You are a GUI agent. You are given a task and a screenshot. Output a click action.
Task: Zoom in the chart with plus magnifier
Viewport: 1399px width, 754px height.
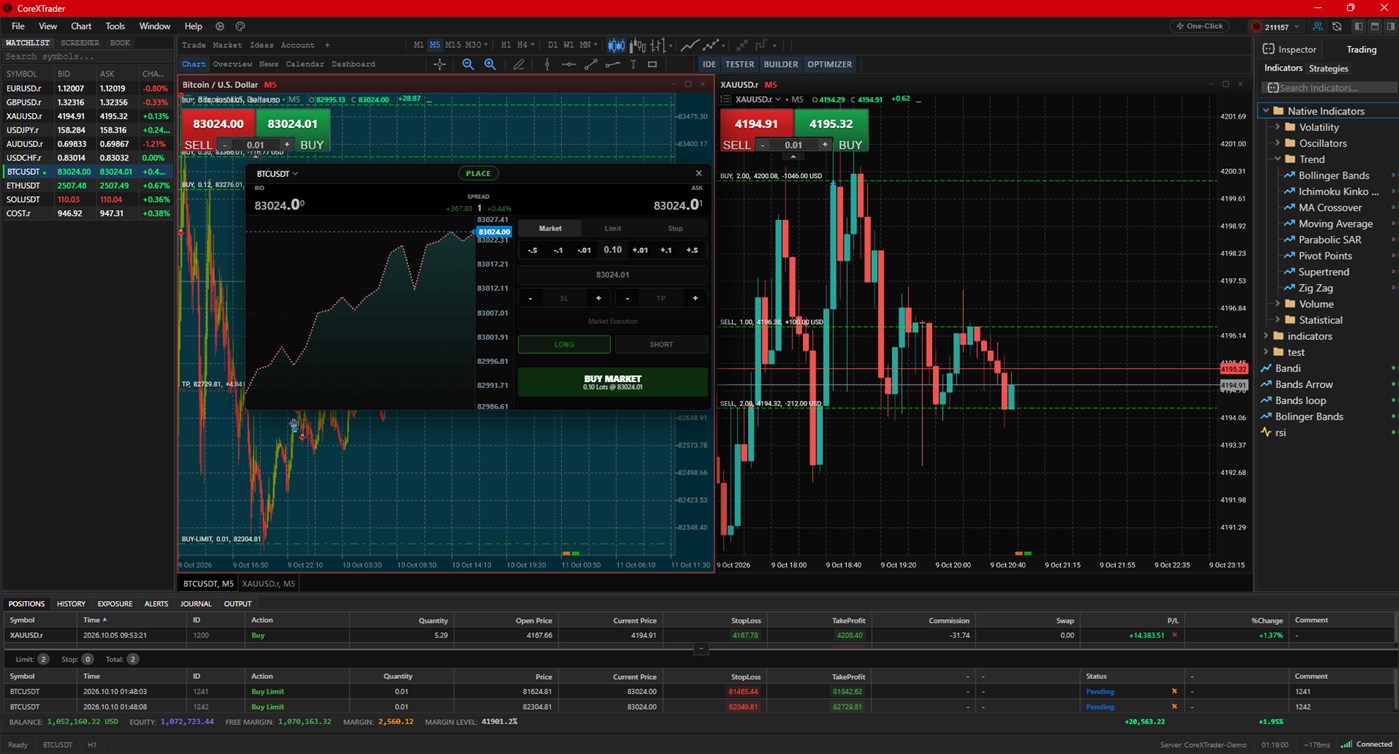(x=490, y=64)
